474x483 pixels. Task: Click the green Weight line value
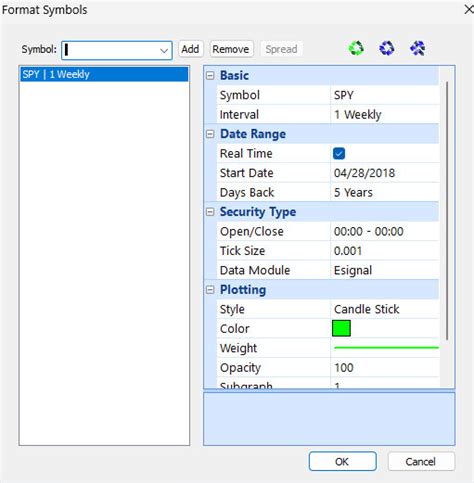coord(386,348)
